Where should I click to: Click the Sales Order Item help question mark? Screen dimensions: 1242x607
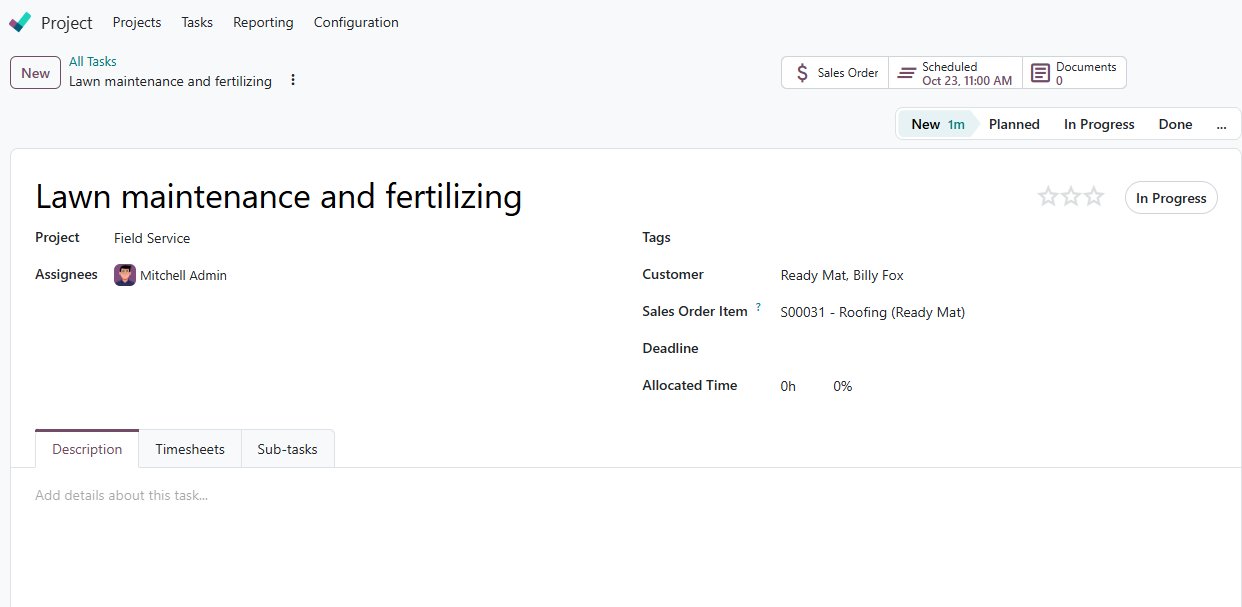tap(758, 307)
